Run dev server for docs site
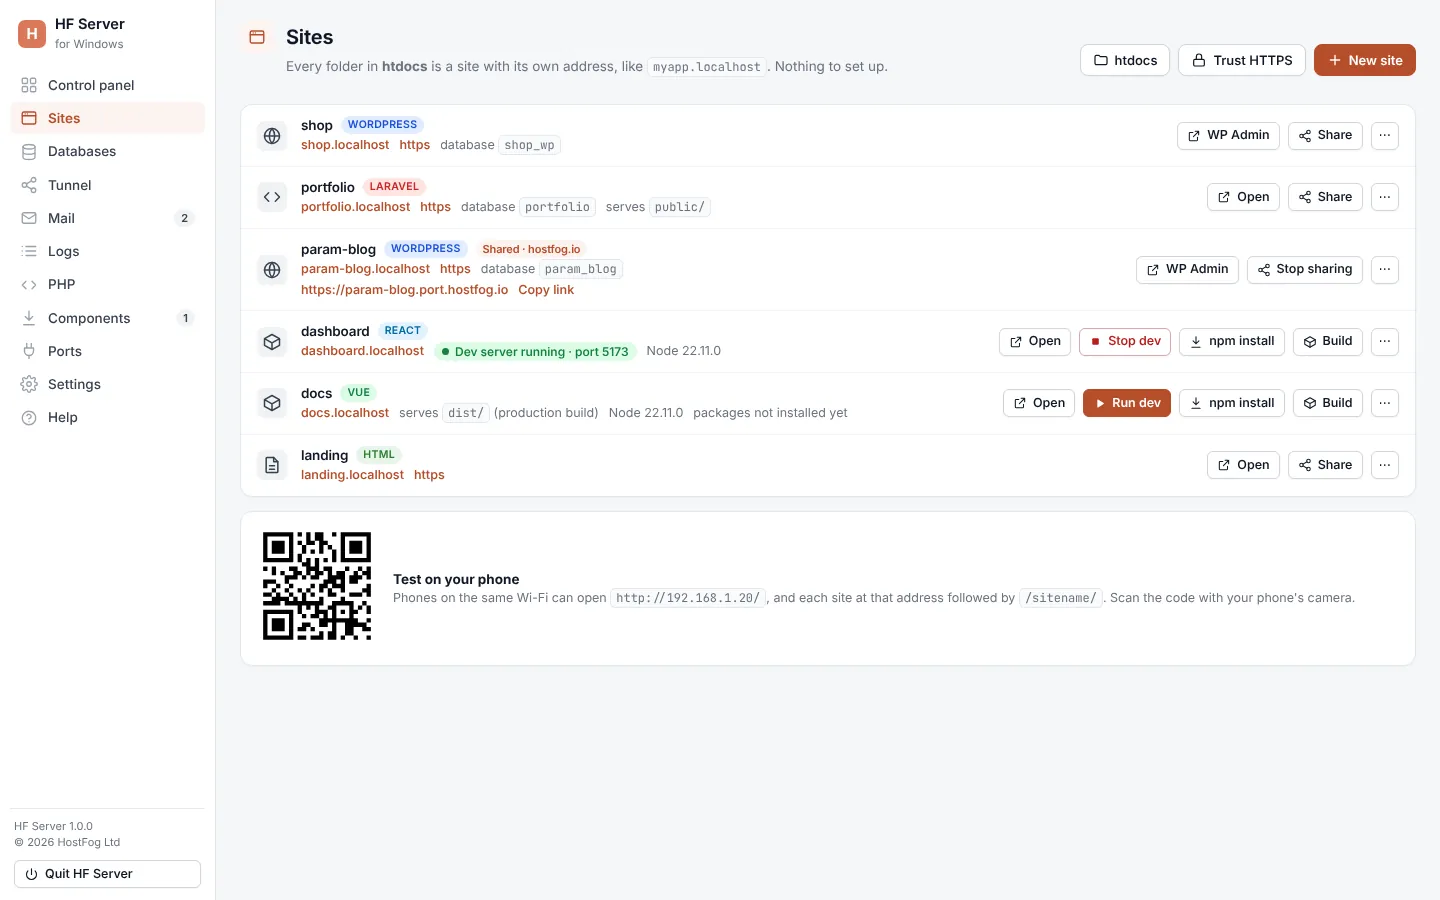This screenshot has height=900, width=1440. [1127, 403]
